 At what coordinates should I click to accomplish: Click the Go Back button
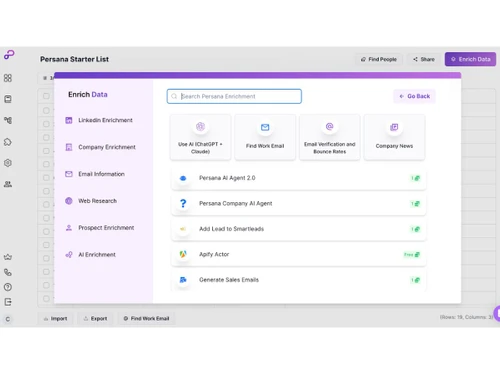[414, 96]
